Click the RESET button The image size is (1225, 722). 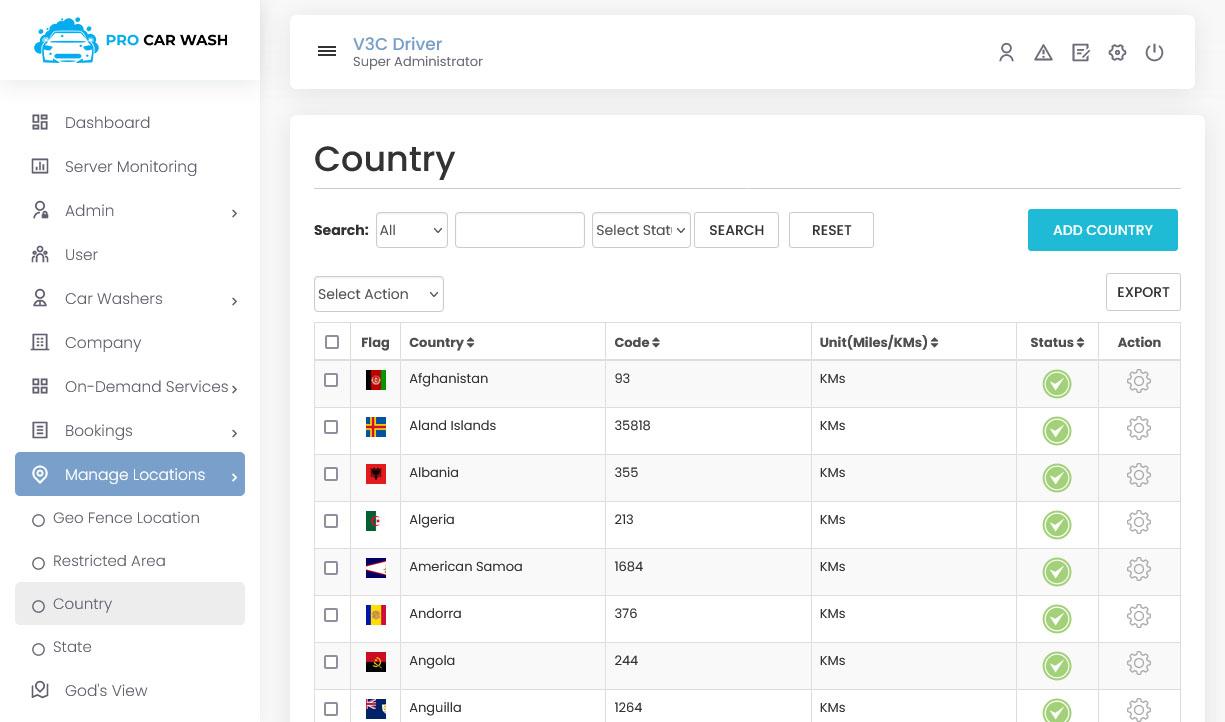point(831,230)
